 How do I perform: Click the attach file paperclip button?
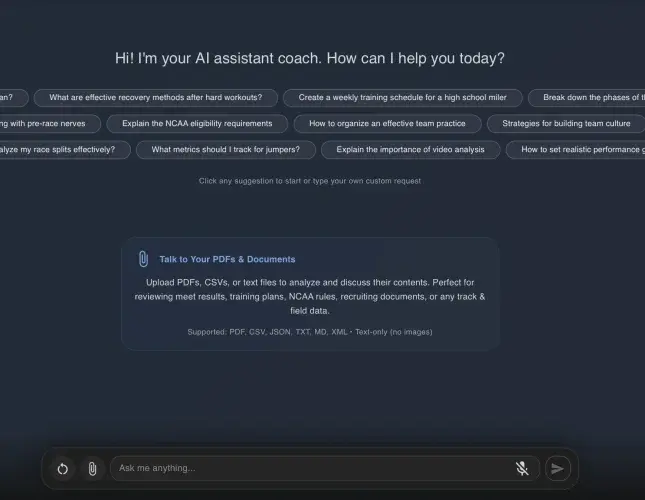point(93,468)
